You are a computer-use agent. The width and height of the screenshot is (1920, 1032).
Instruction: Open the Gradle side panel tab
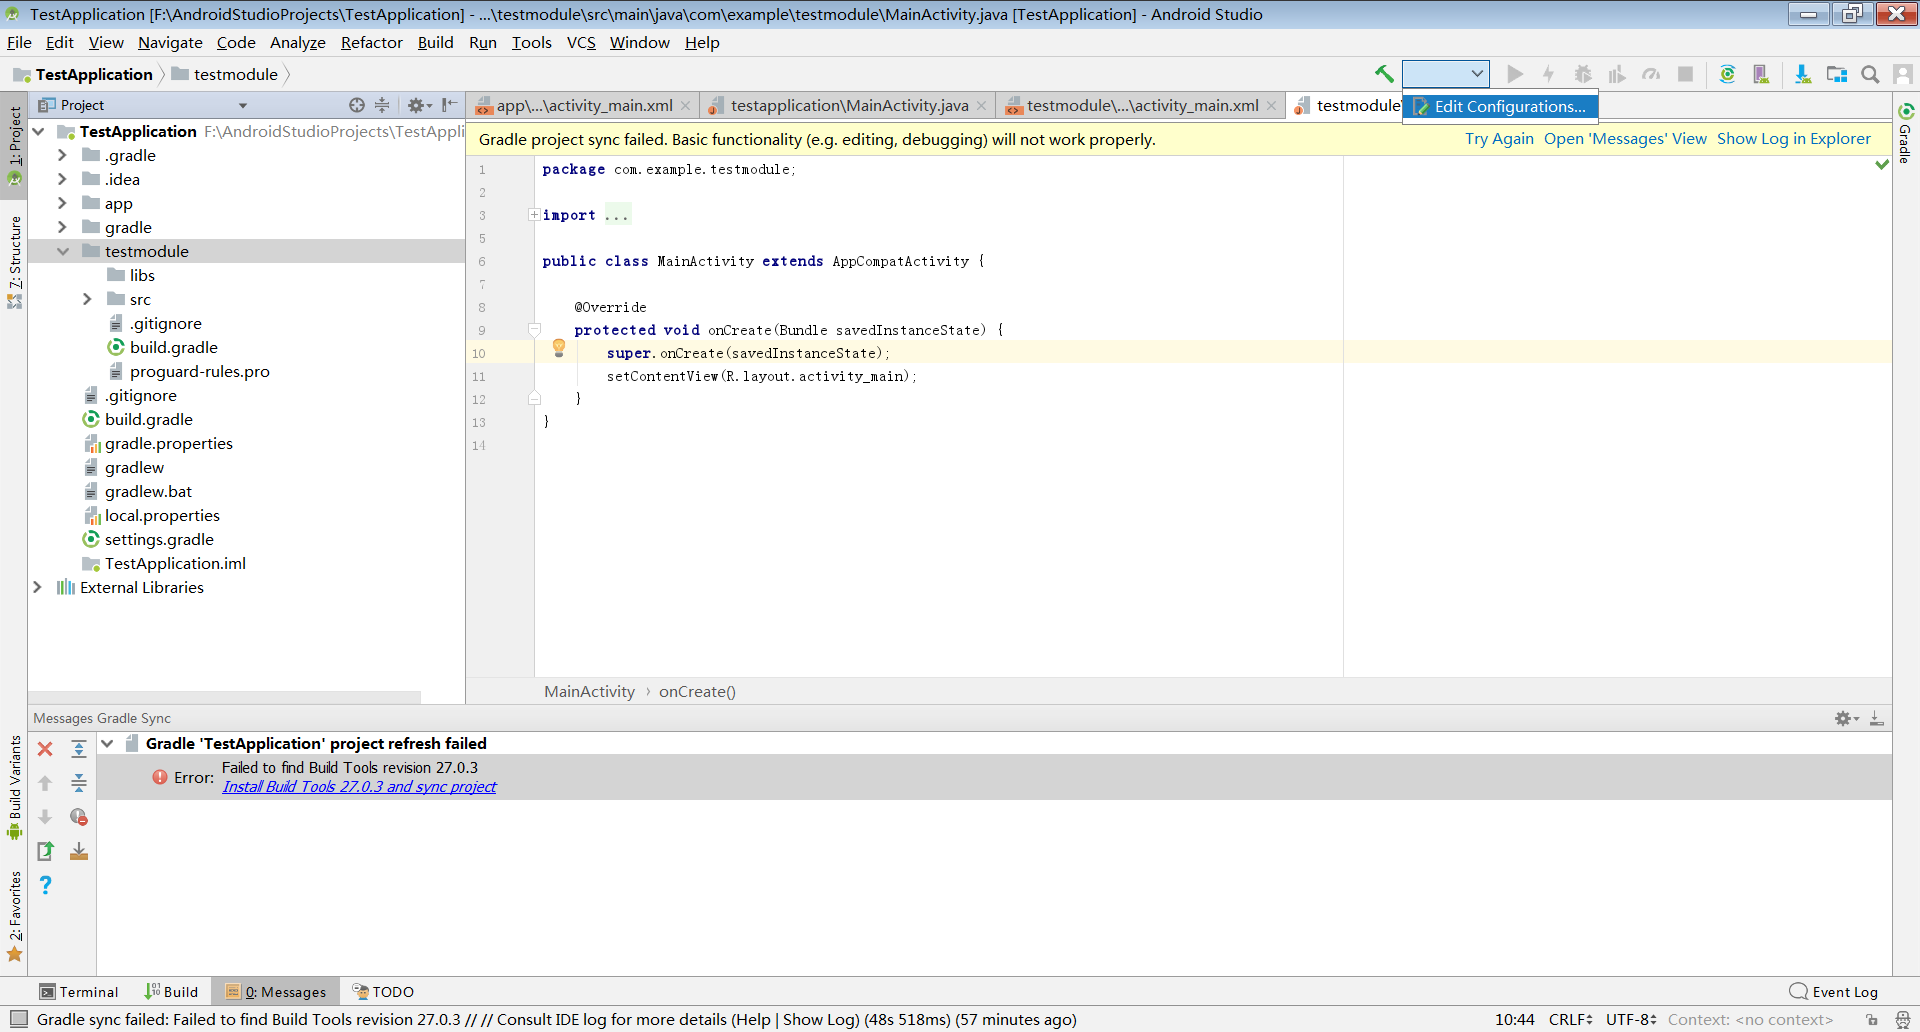[x=1905, y=133]
